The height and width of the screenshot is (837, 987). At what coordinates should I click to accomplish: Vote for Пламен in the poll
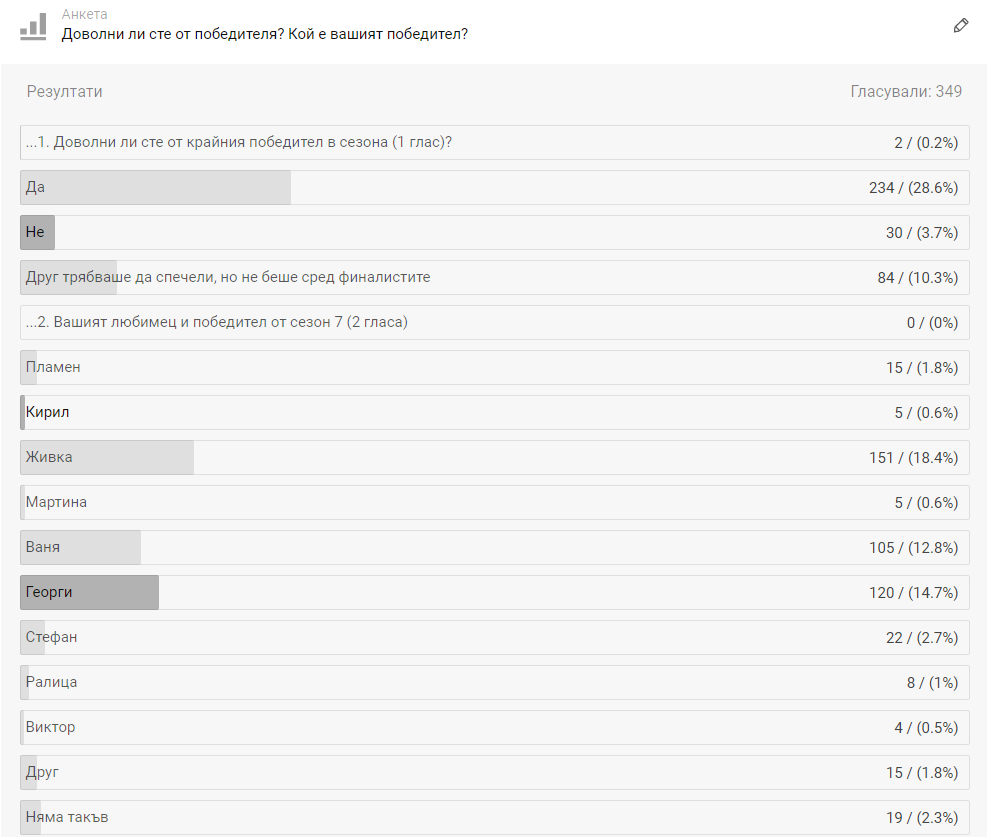point(495,368)
